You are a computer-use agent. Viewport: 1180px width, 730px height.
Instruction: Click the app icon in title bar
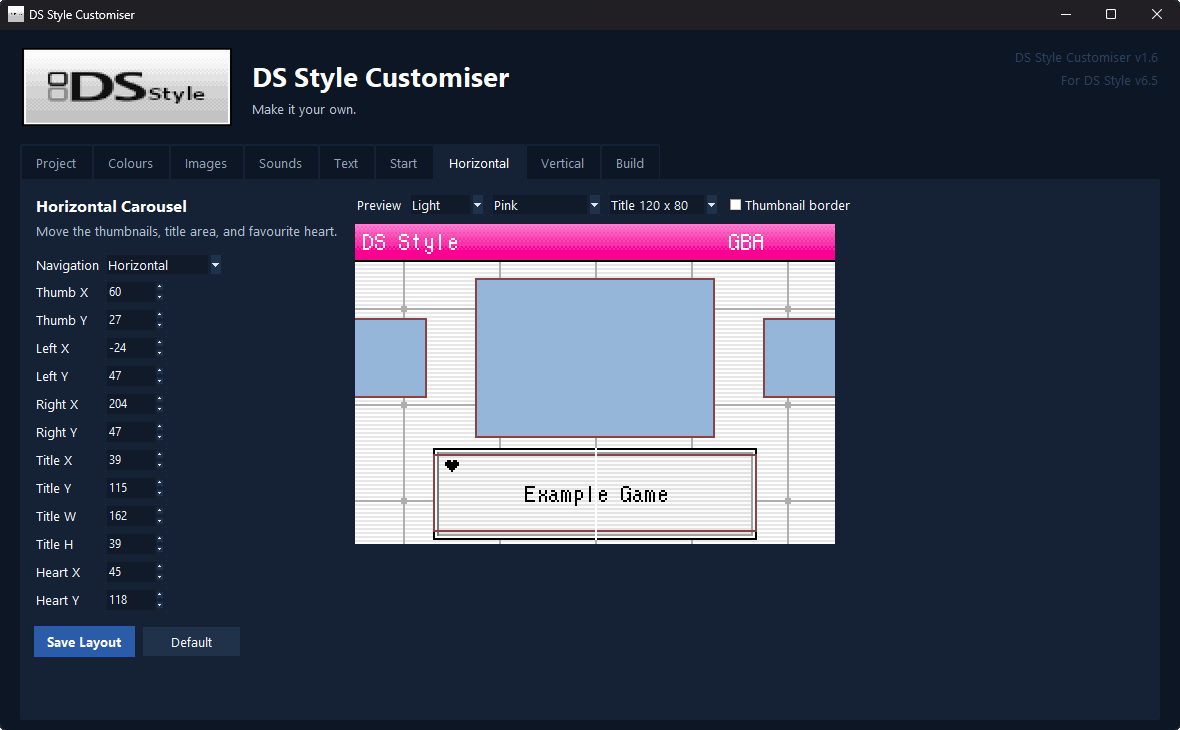coord(16,14)
